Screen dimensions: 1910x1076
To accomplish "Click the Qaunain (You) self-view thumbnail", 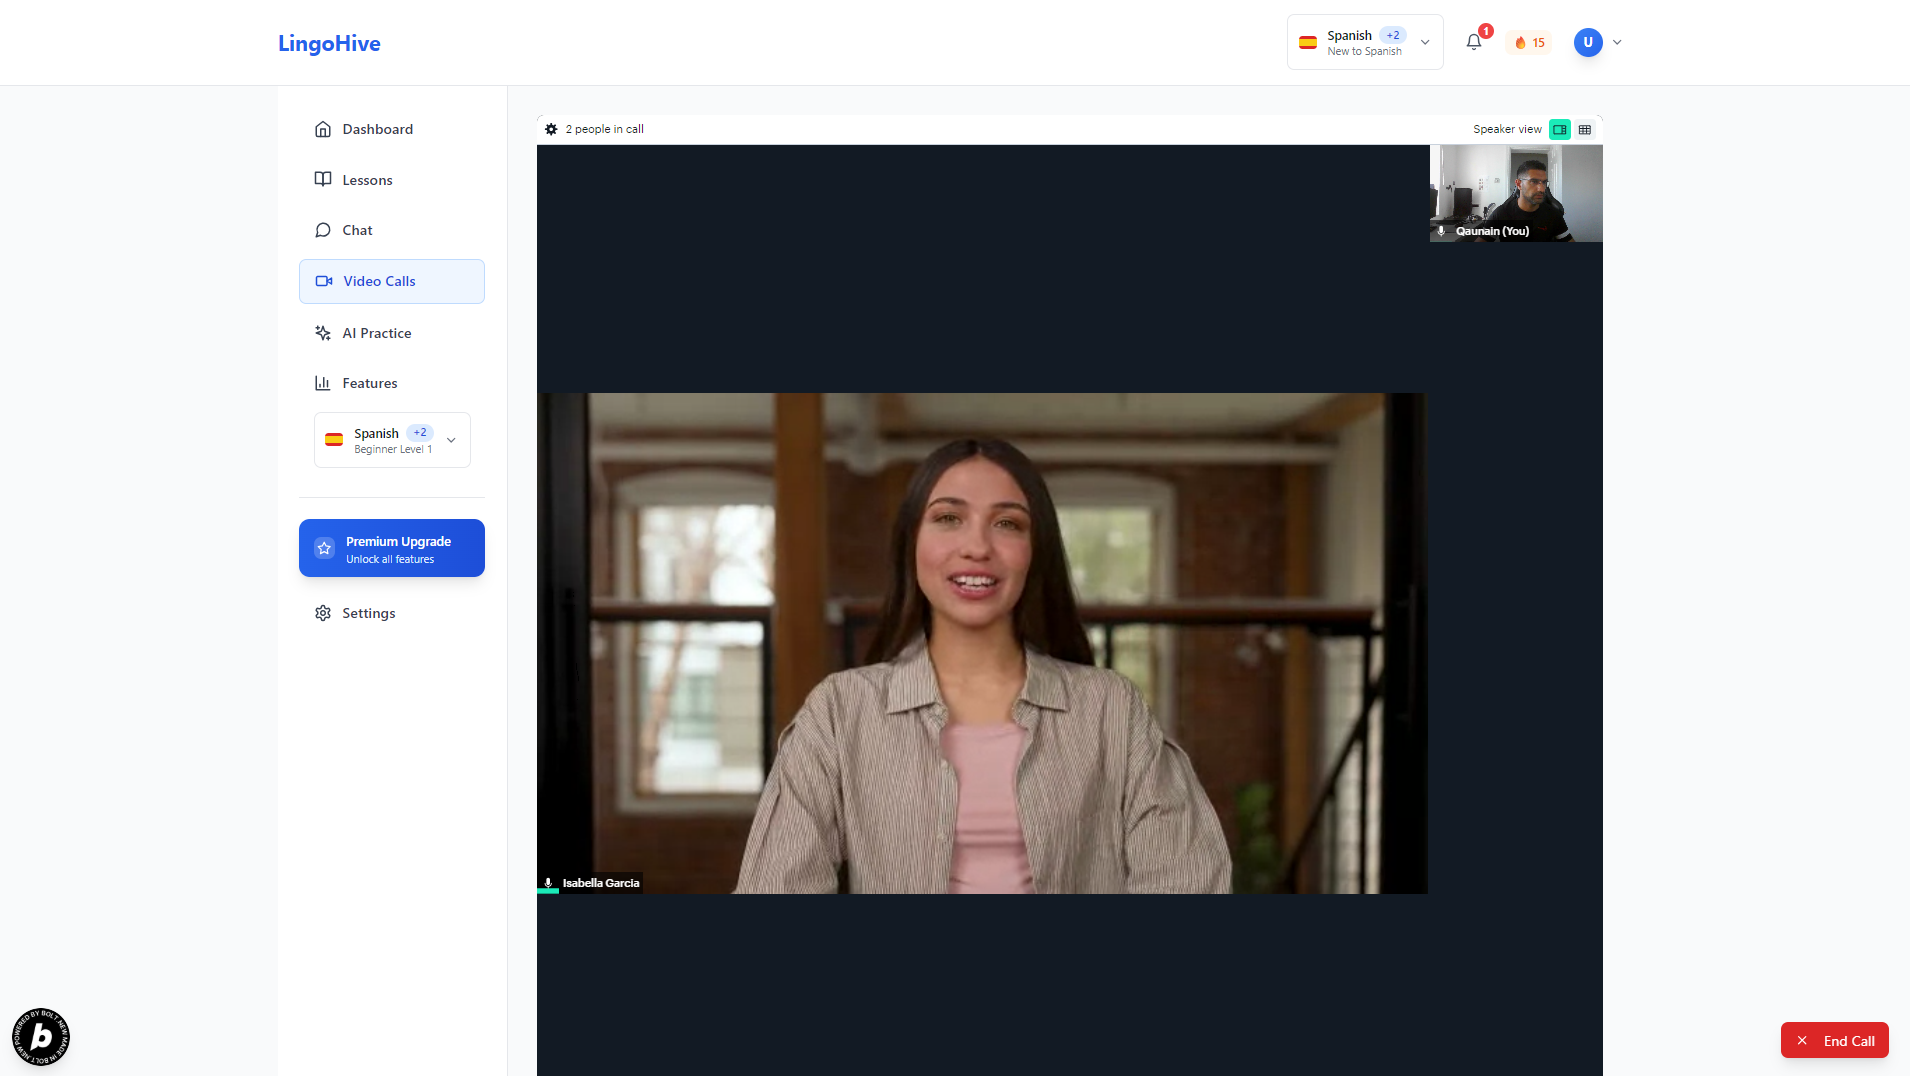I will [x=1516, y=193].
